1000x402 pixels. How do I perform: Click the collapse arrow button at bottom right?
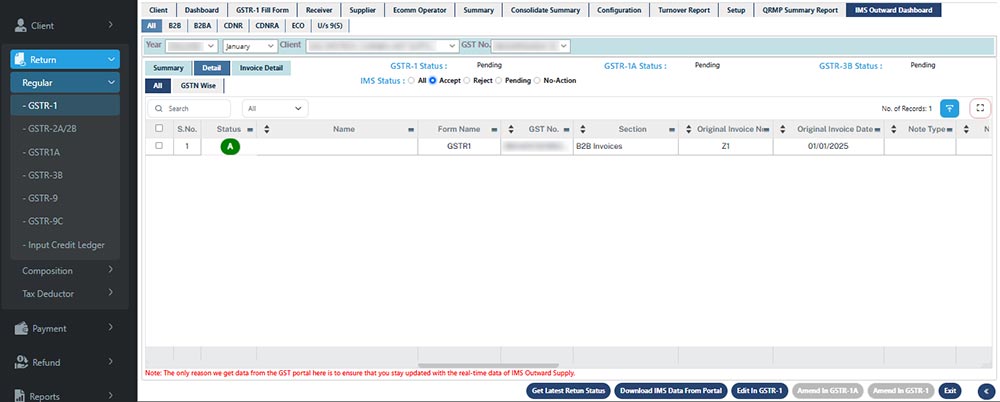pos(984,390)
